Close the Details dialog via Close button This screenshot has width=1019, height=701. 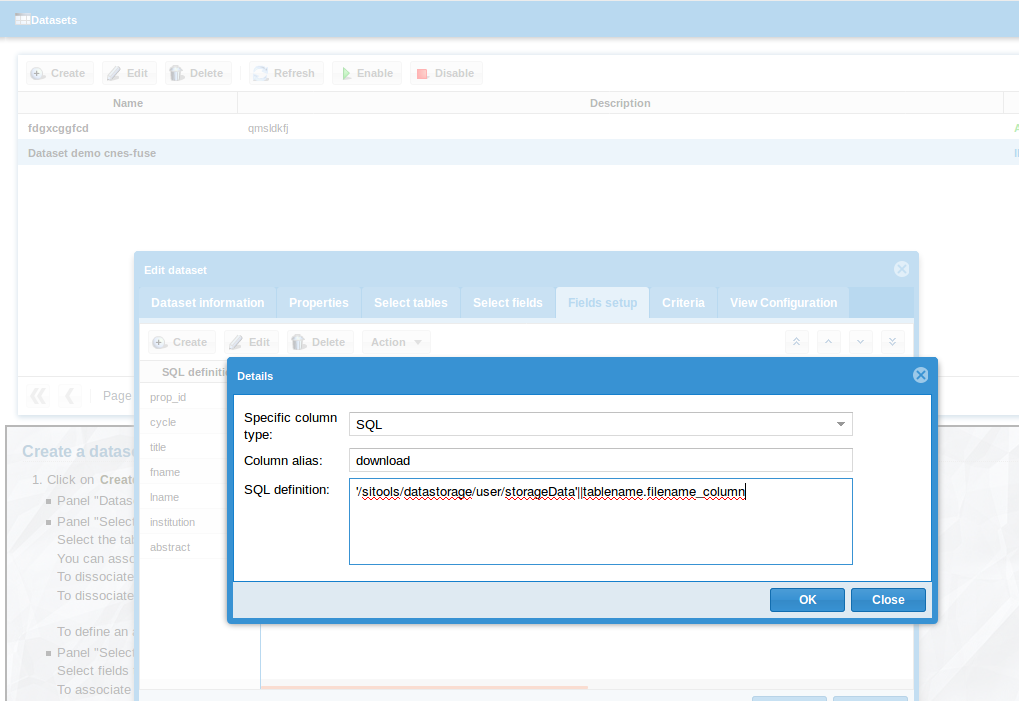click(887, 599)
